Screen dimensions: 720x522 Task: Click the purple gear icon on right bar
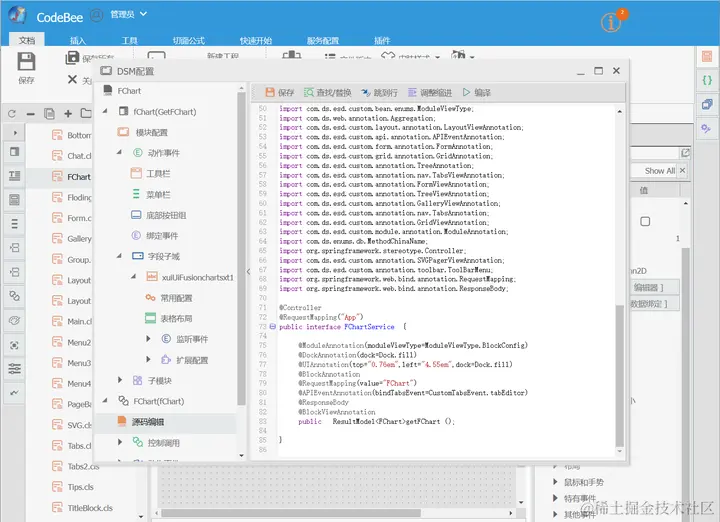706,129
